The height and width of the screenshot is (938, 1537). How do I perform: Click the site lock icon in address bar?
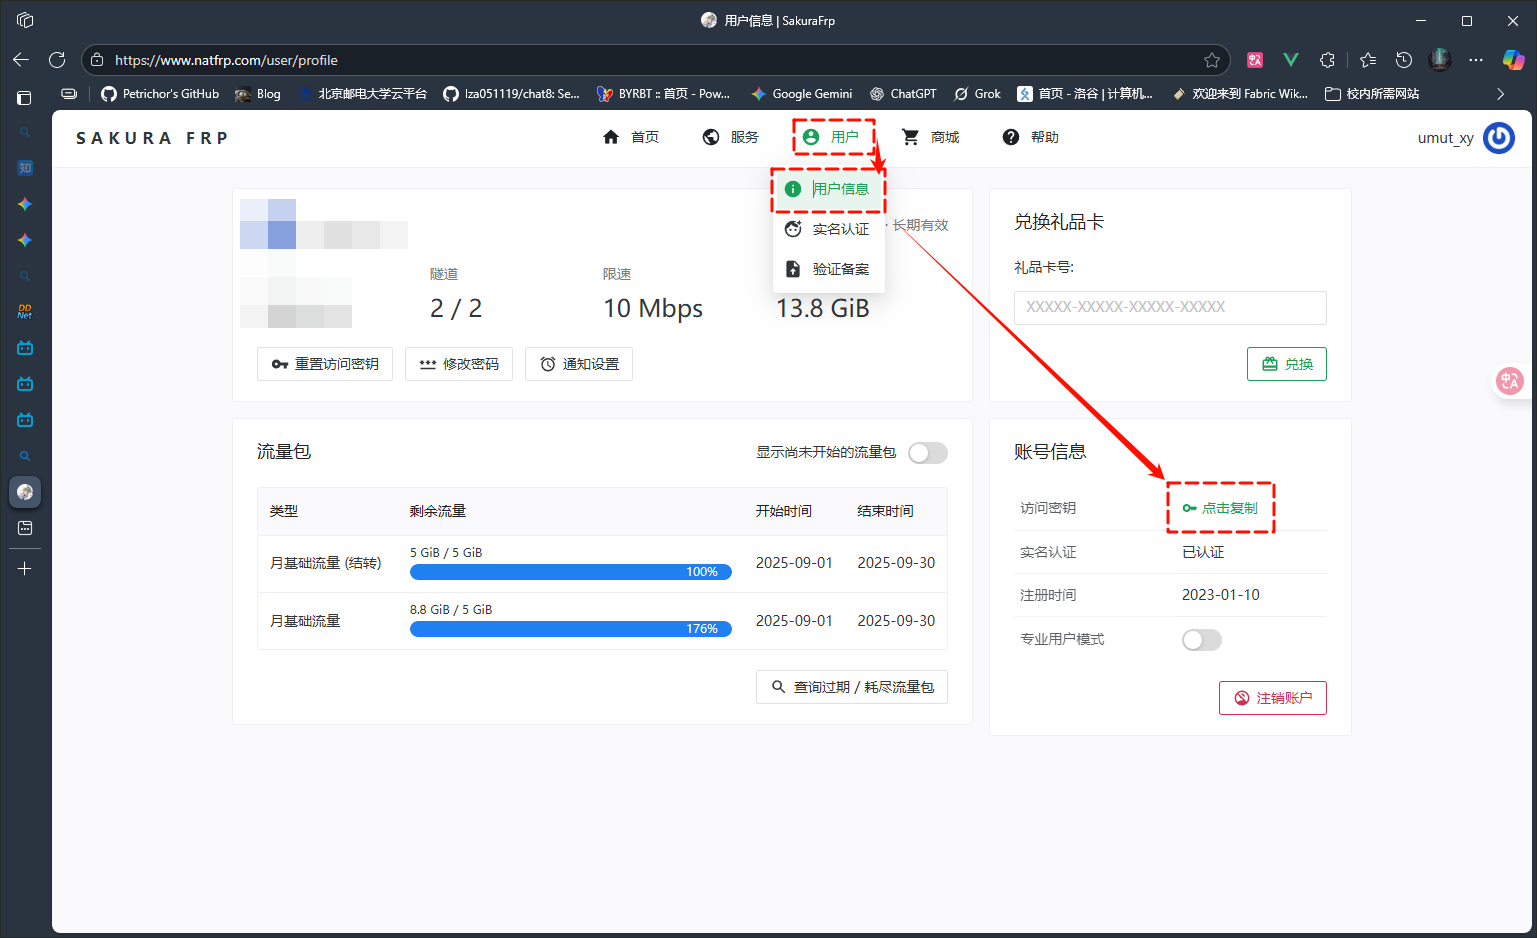(x=97, y=60)
